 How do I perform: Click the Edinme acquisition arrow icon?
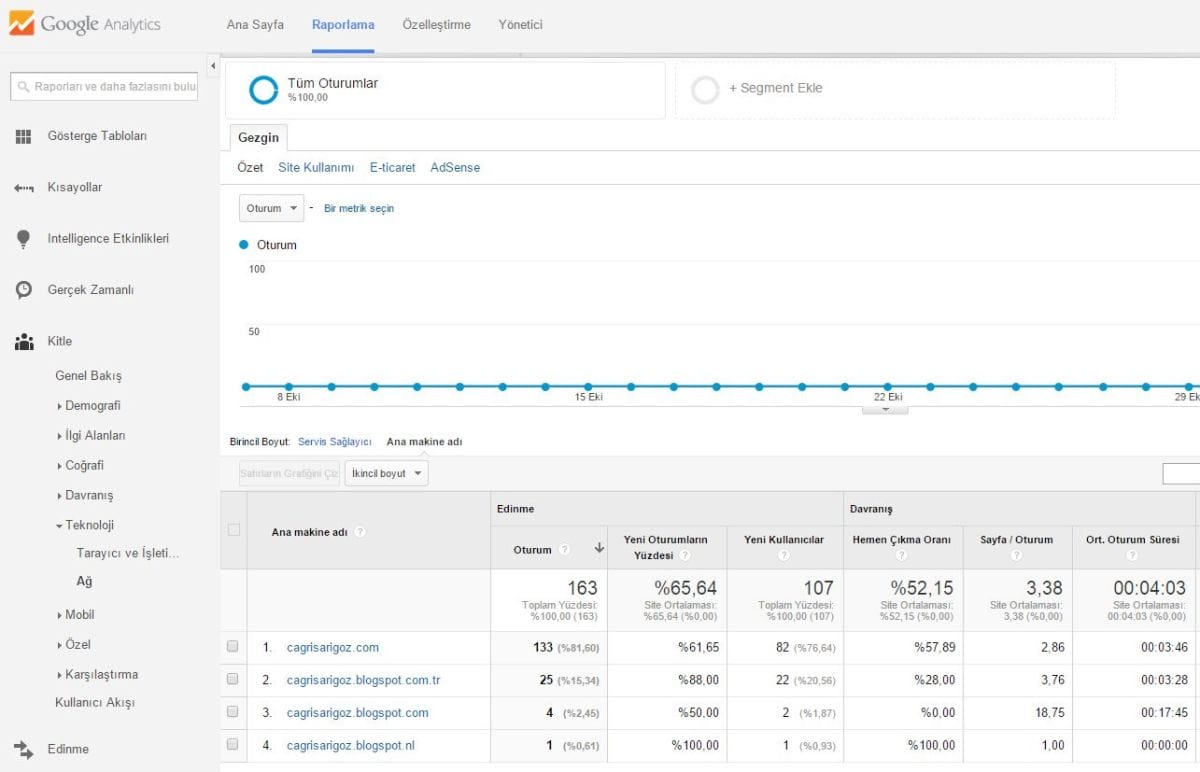coord(24,749)
